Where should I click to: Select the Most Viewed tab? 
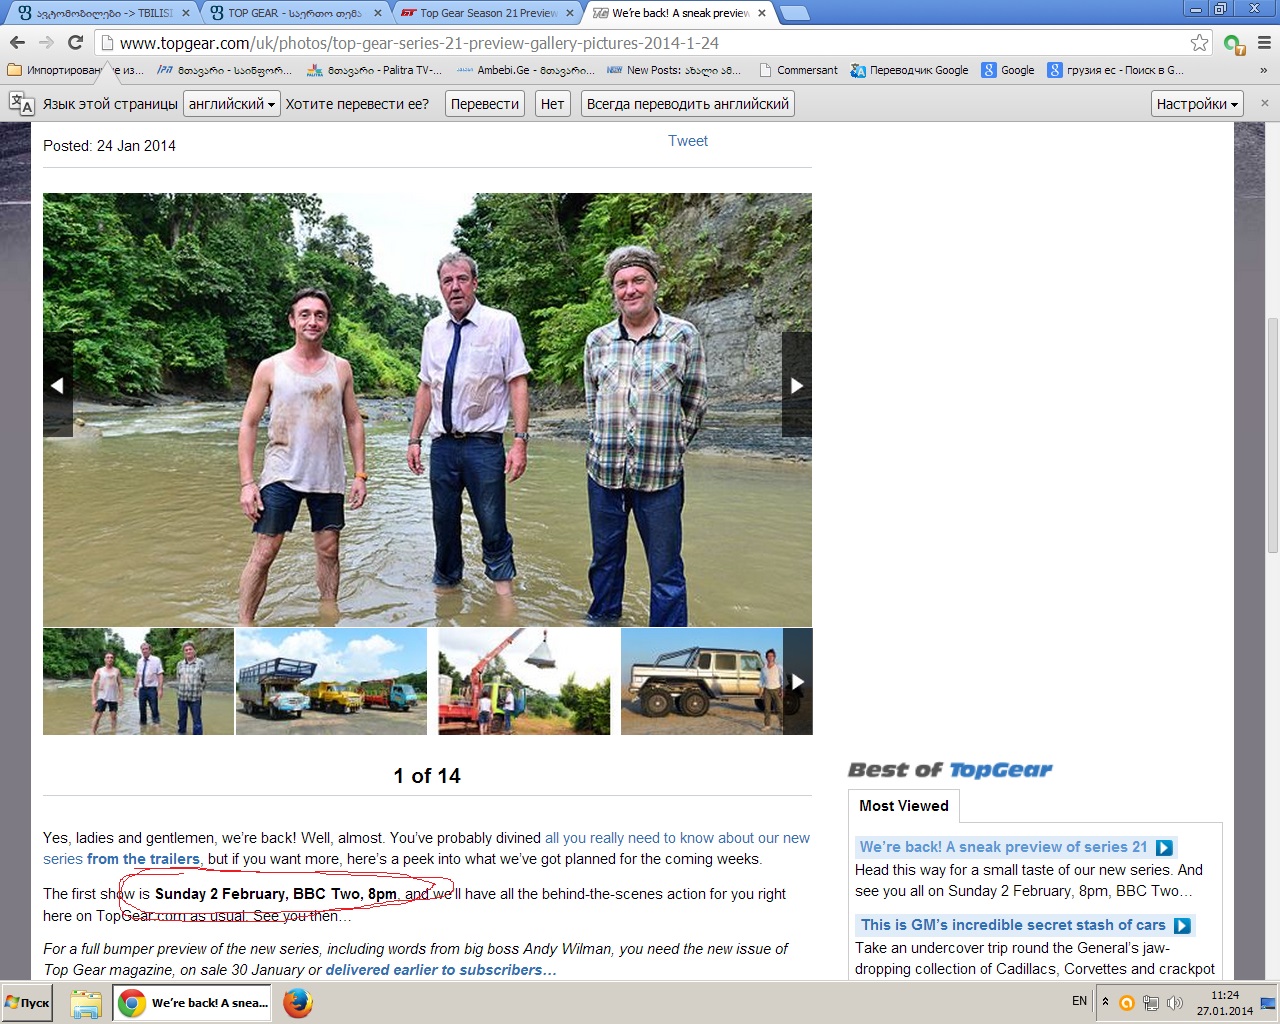(x=904, y=806)
